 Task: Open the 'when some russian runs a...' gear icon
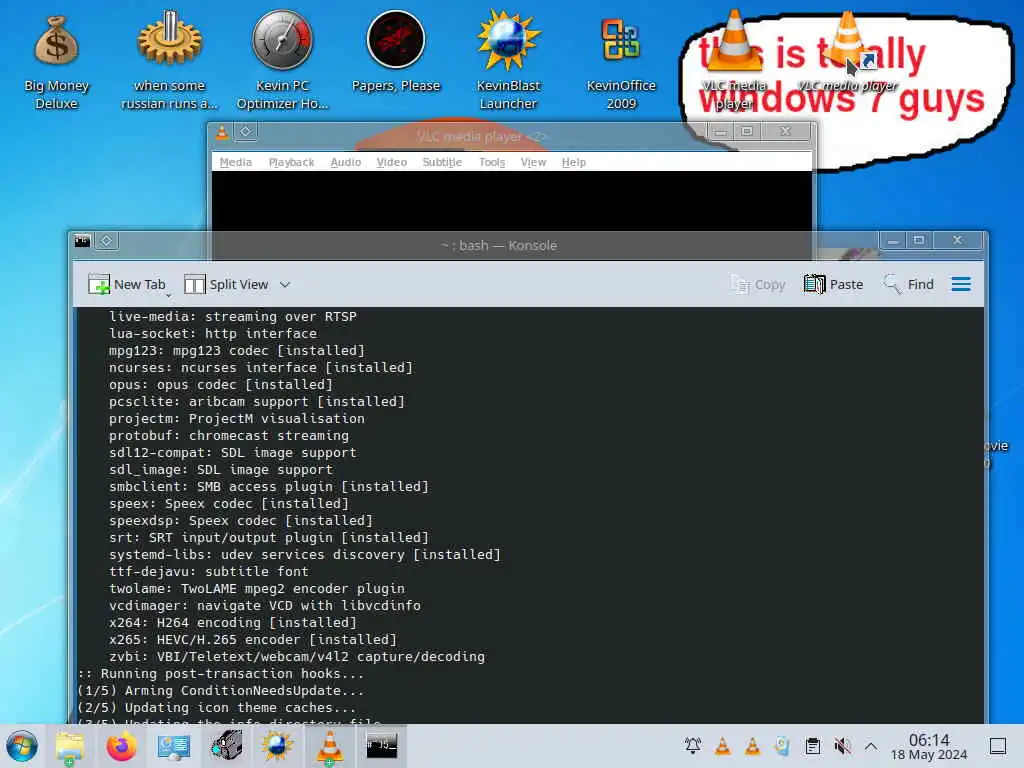[169, 61]
